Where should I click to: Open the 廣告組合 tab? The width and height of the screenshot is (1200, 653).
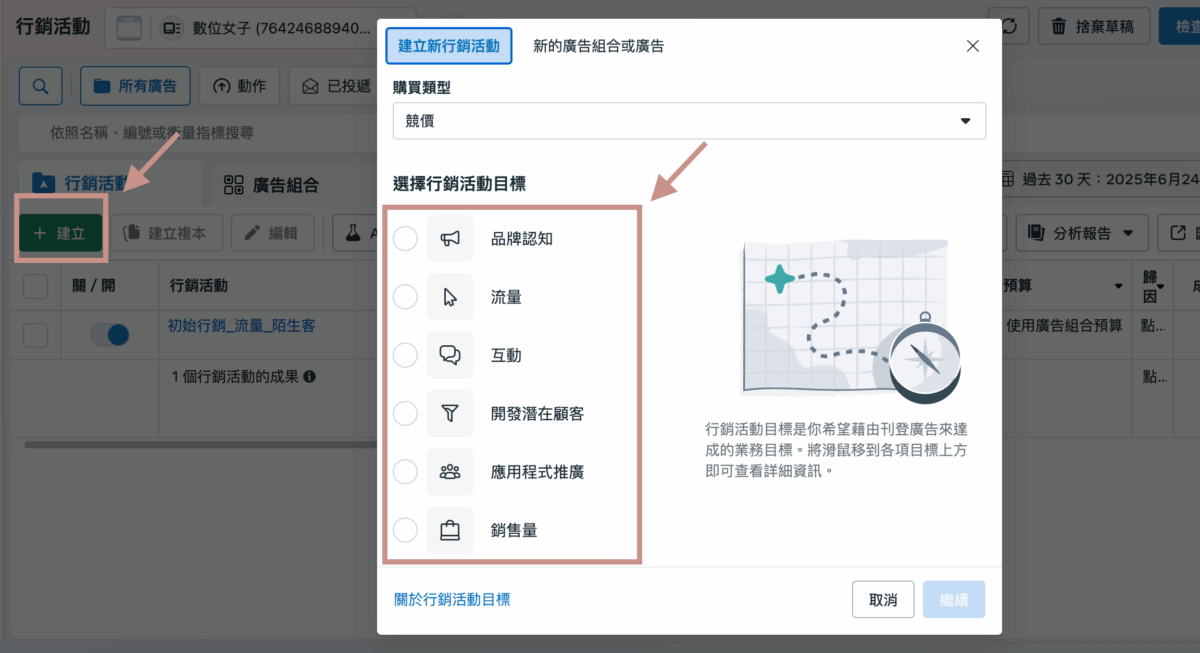[x=272, y=184]
